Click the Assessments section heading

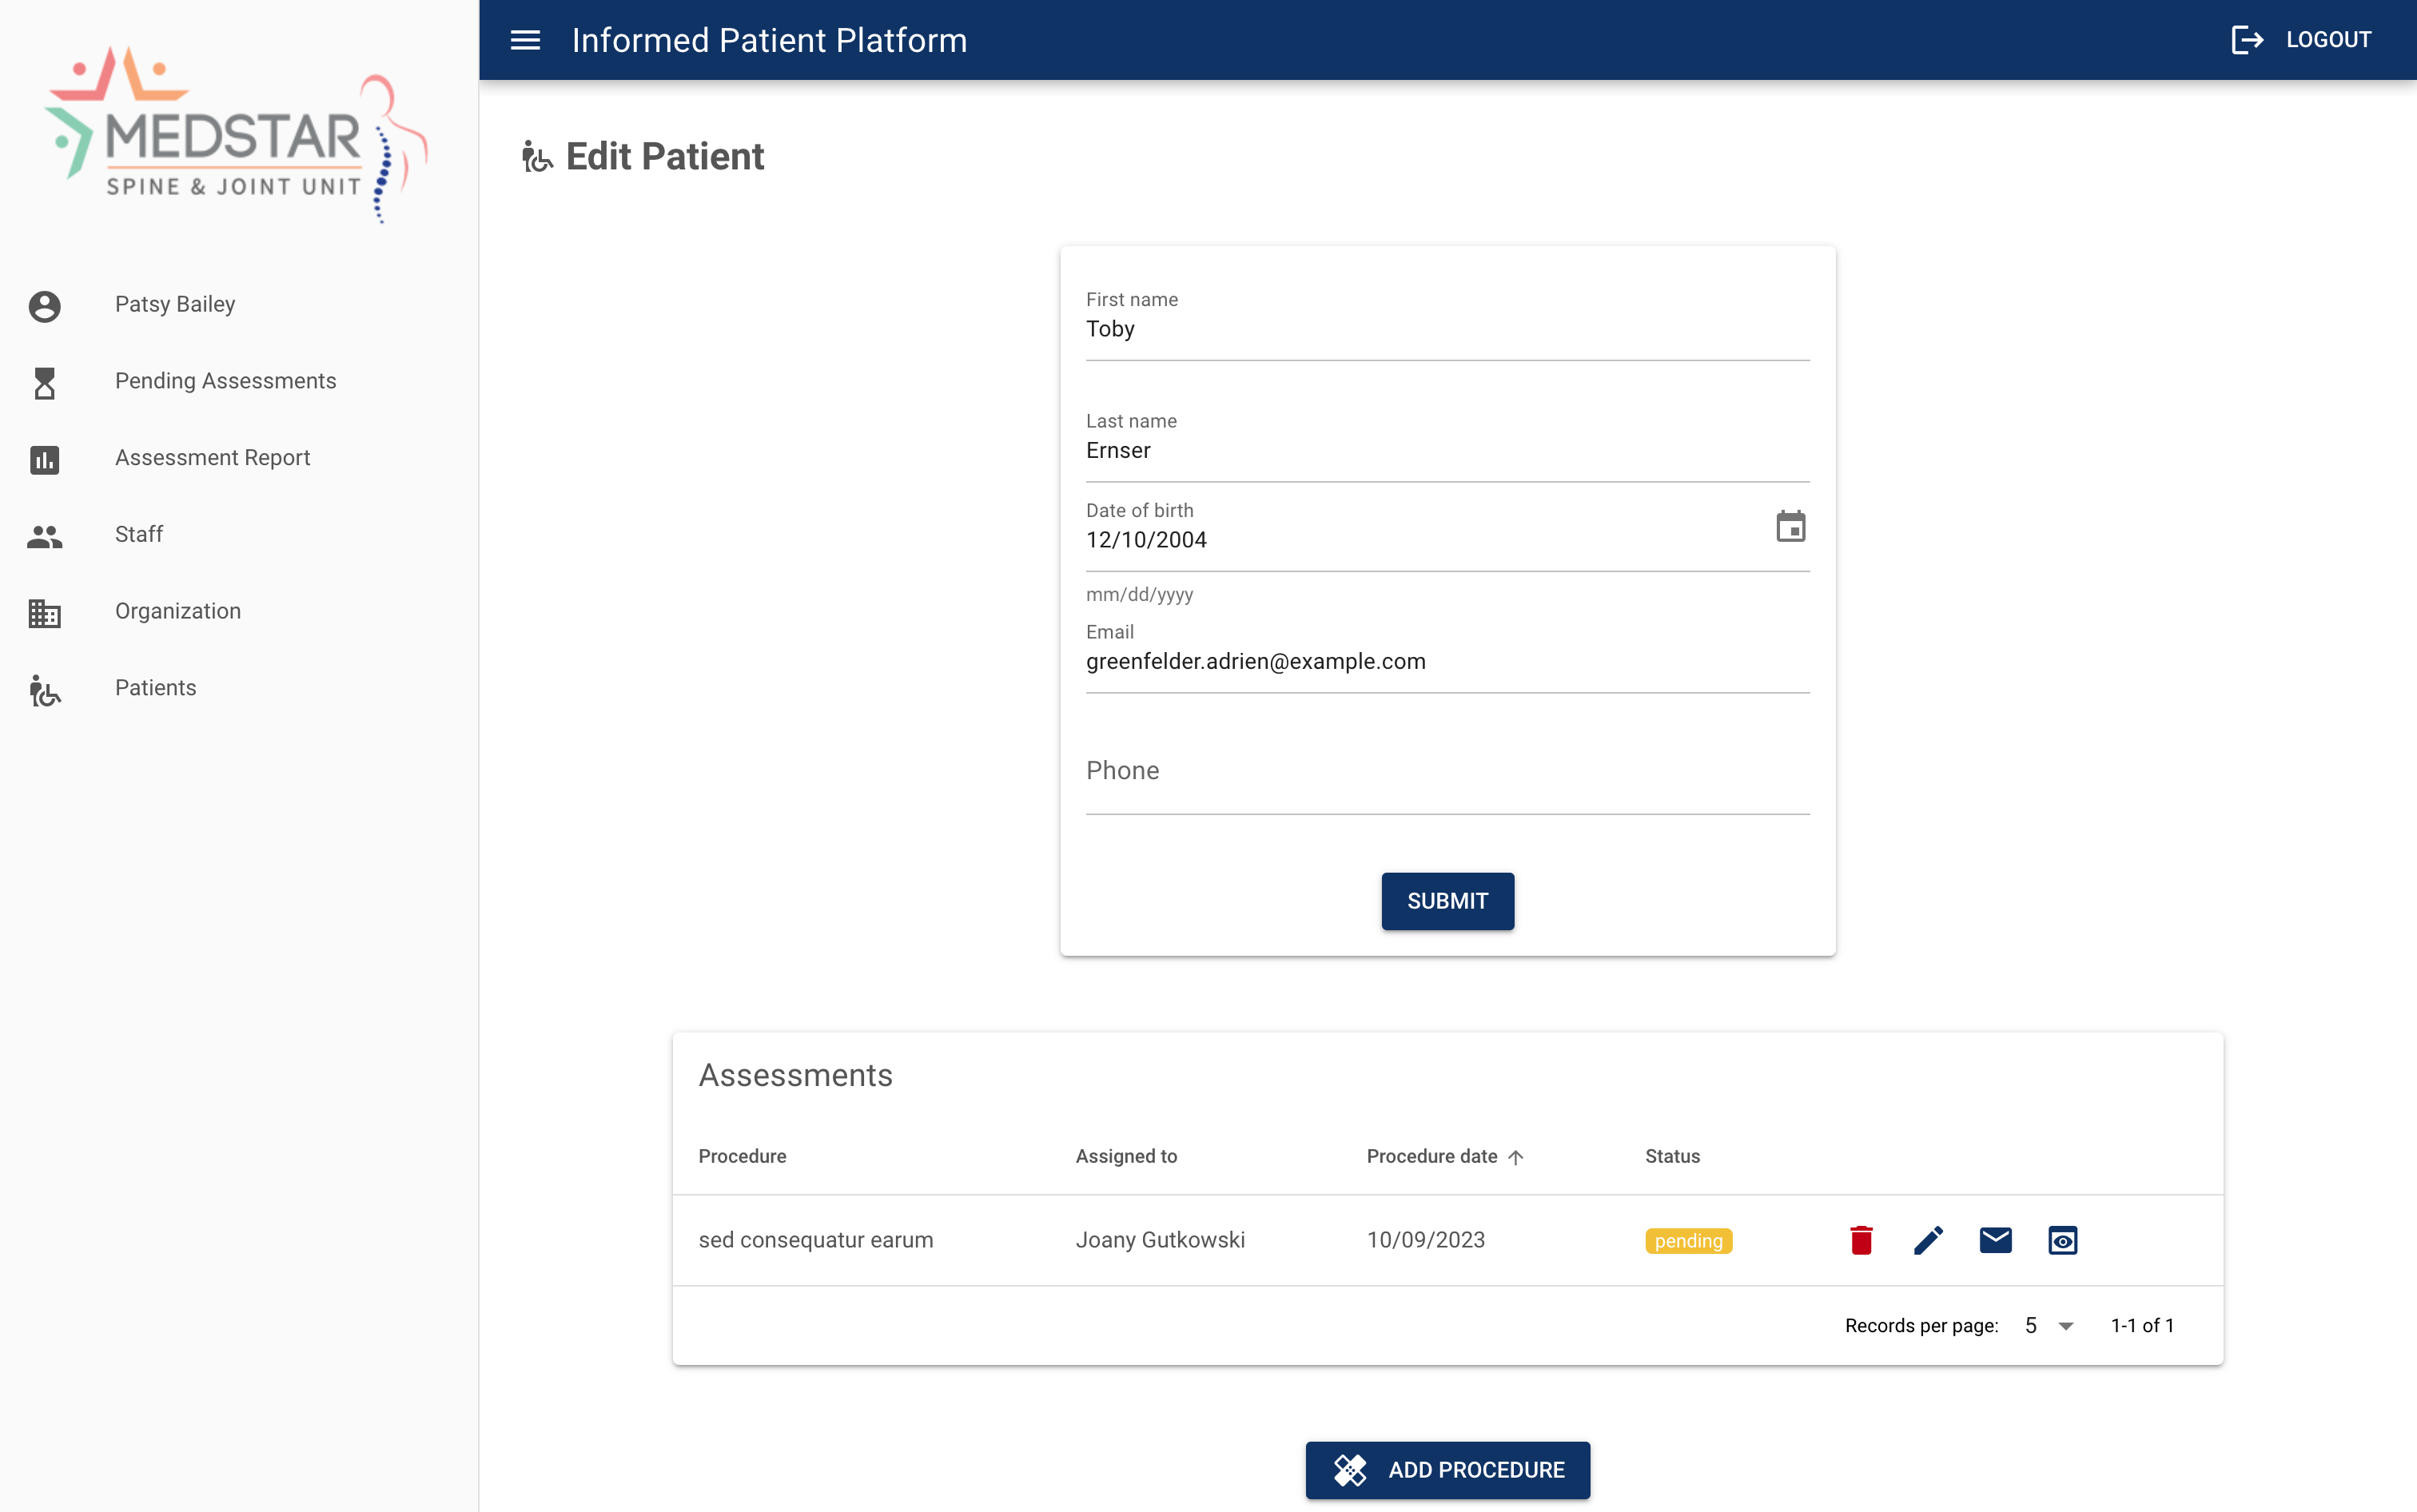click(x=795, y=1075)
